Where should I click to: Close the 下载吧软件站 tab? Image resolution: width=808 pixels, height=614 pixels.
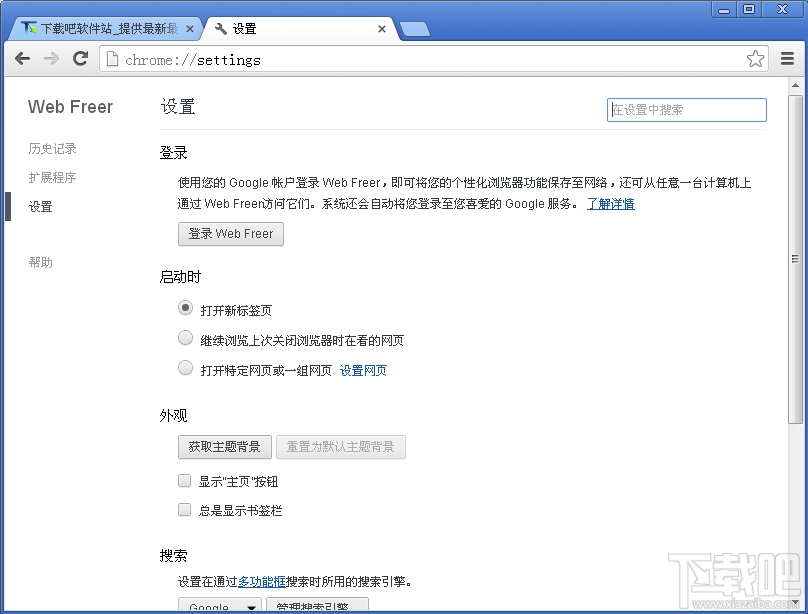(190, 29)
